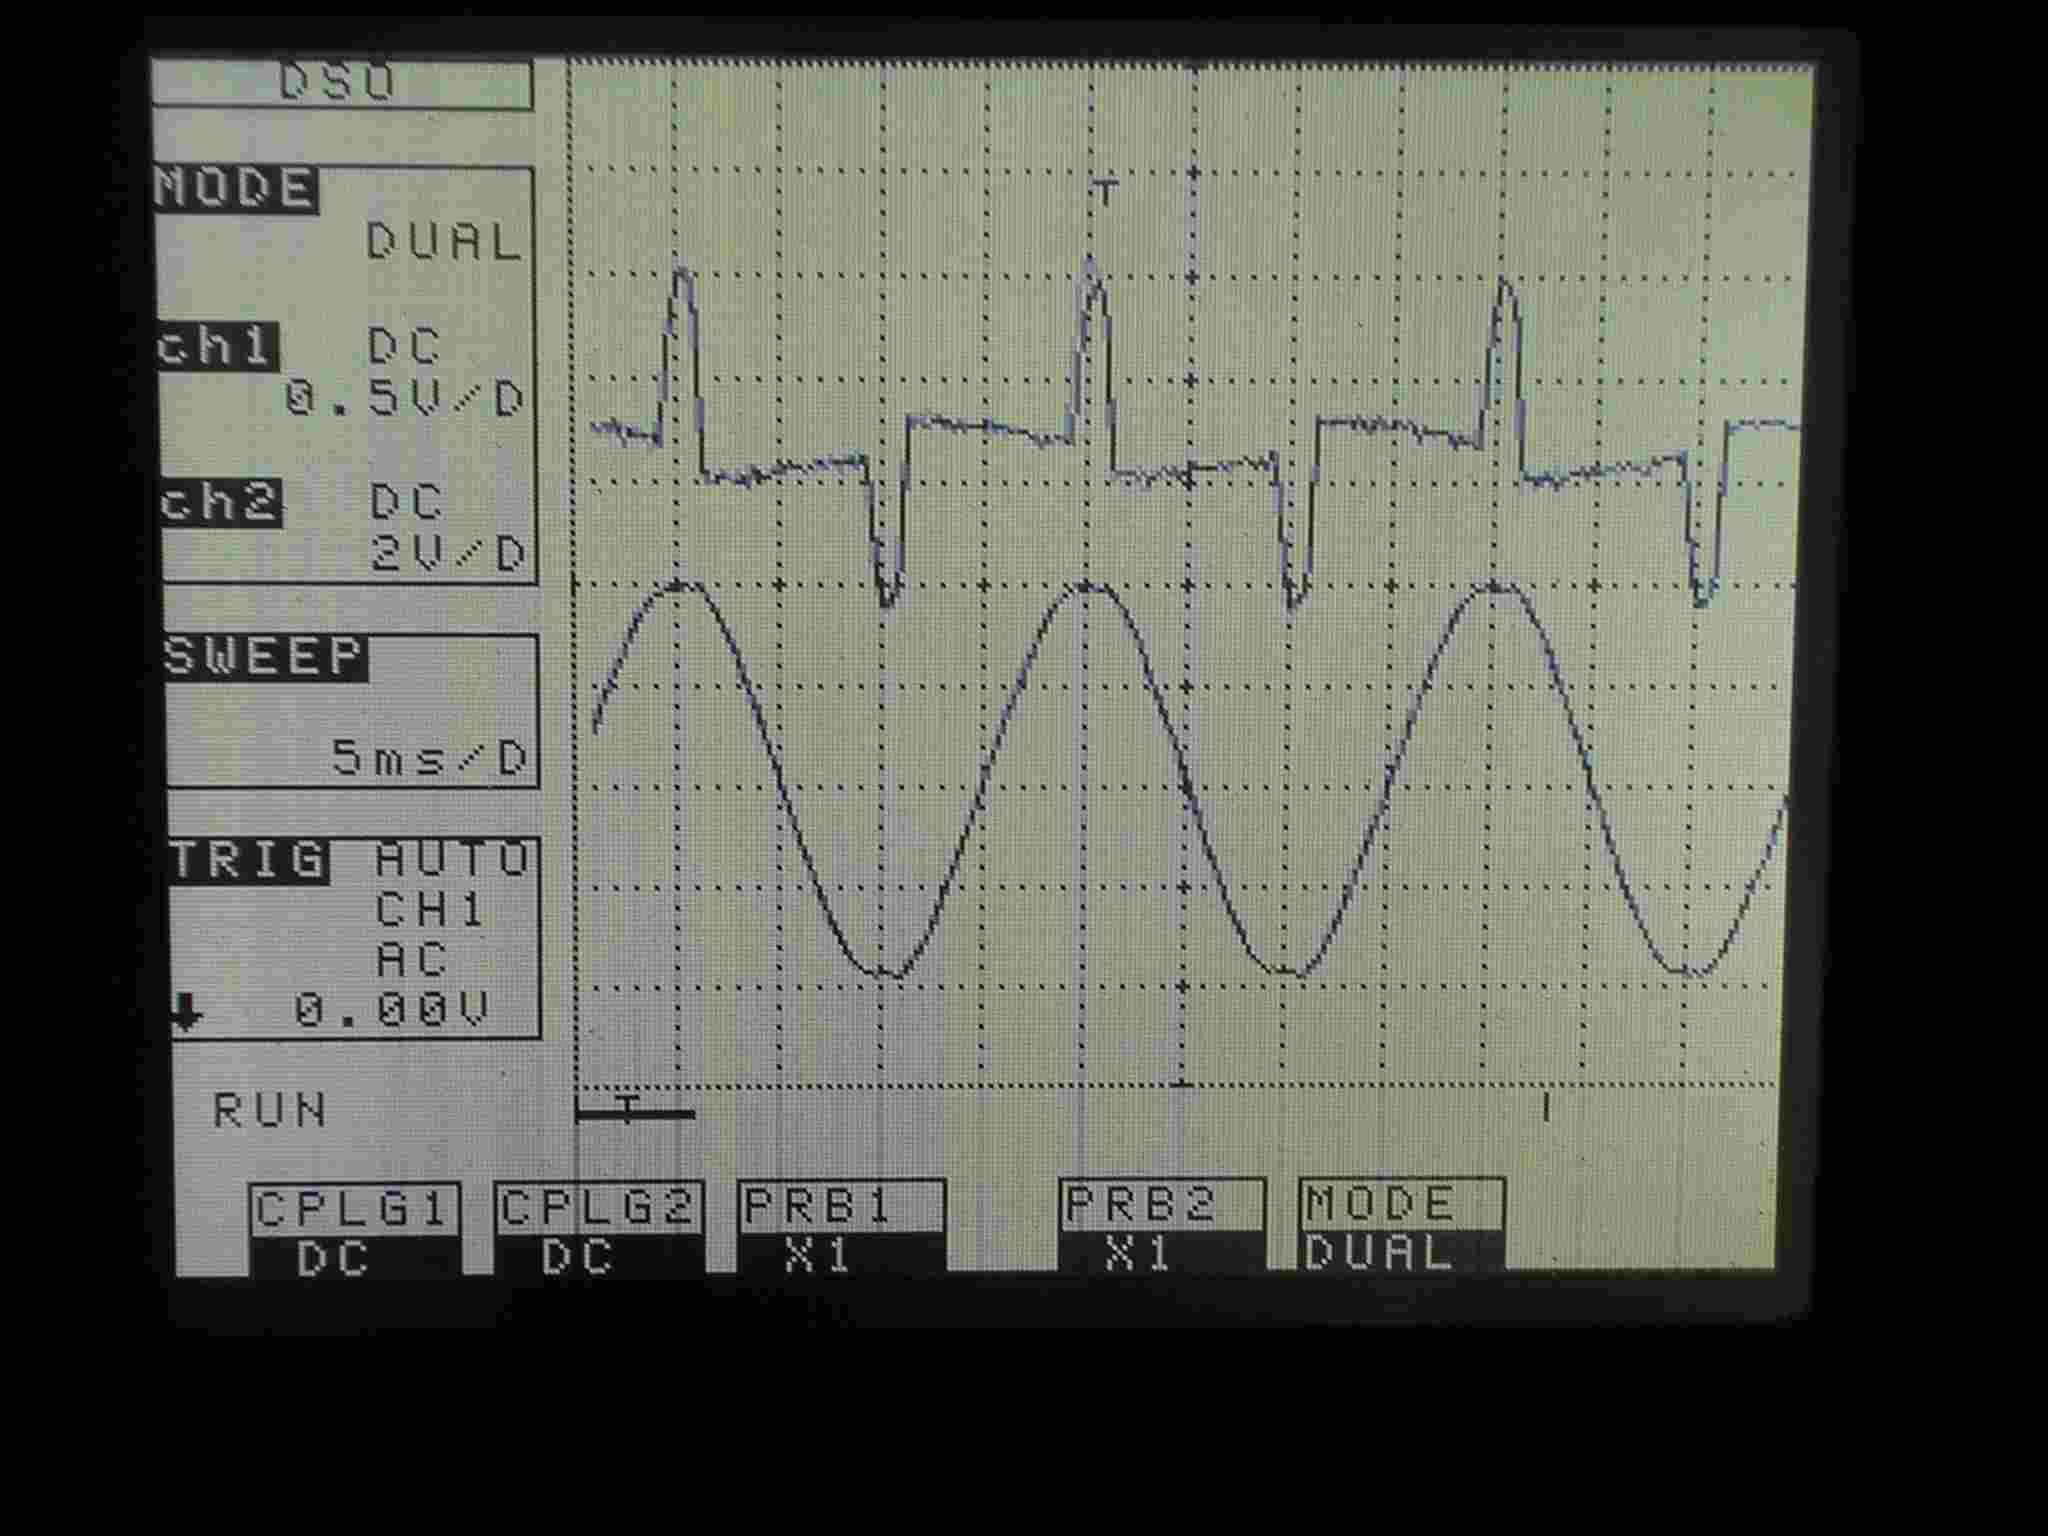The image size is (2048, 1536).
Task: Click the T marker on the memory bar
Action: tap(627, 1108)
